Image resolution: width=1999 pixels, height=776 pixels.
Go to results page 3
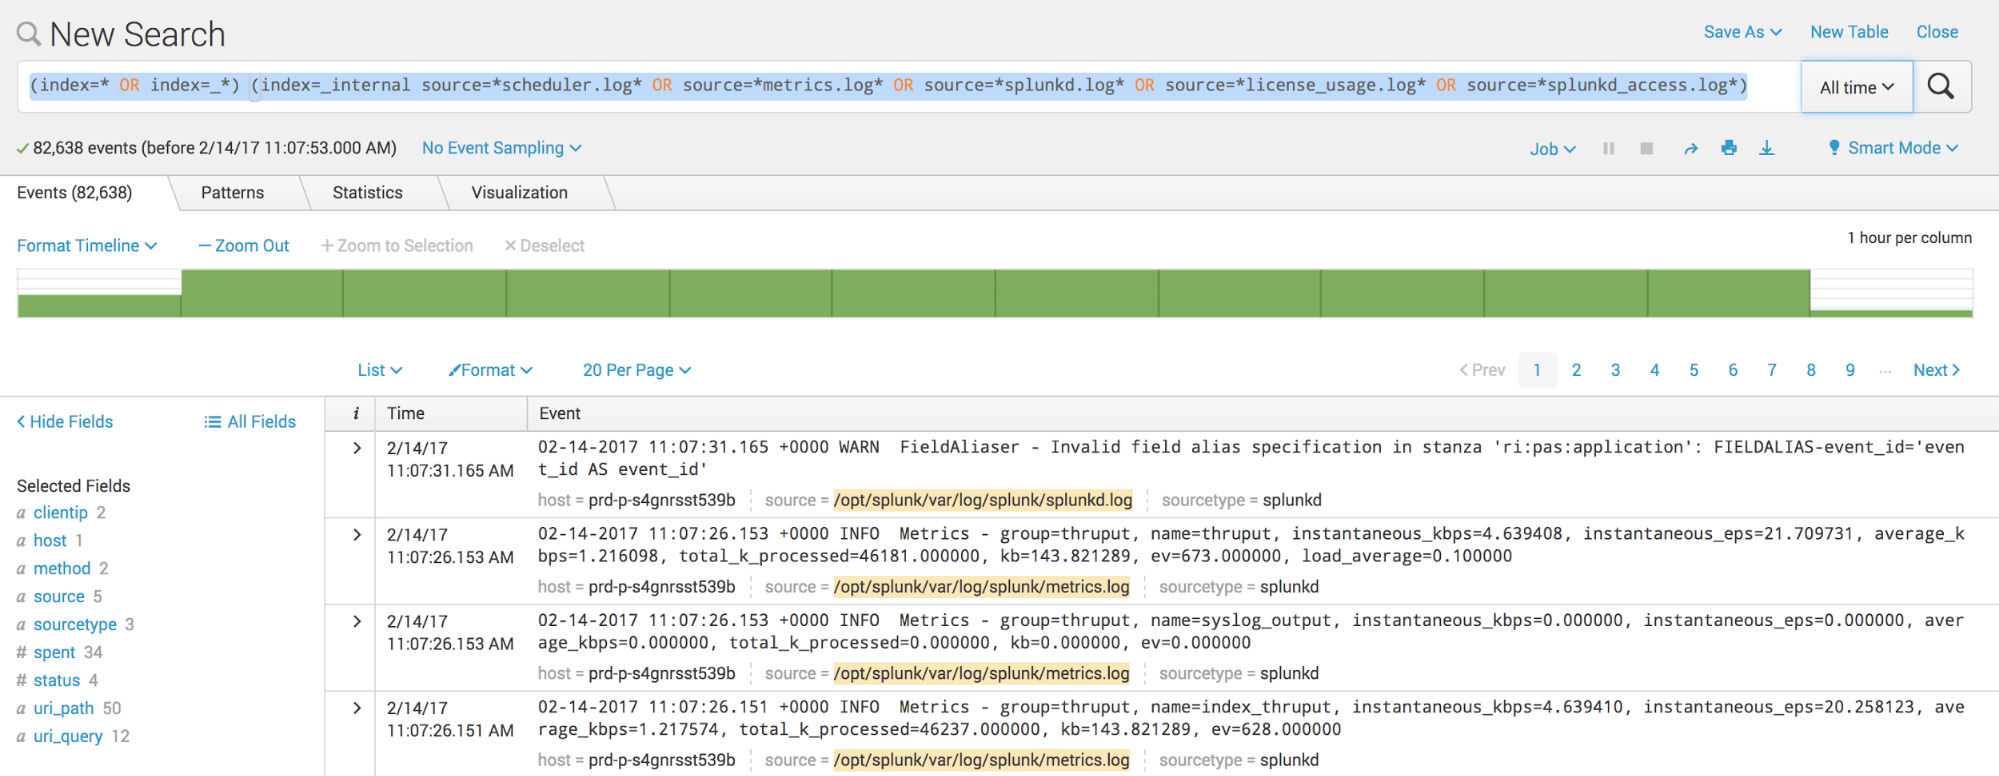(x=1615, y=370)
